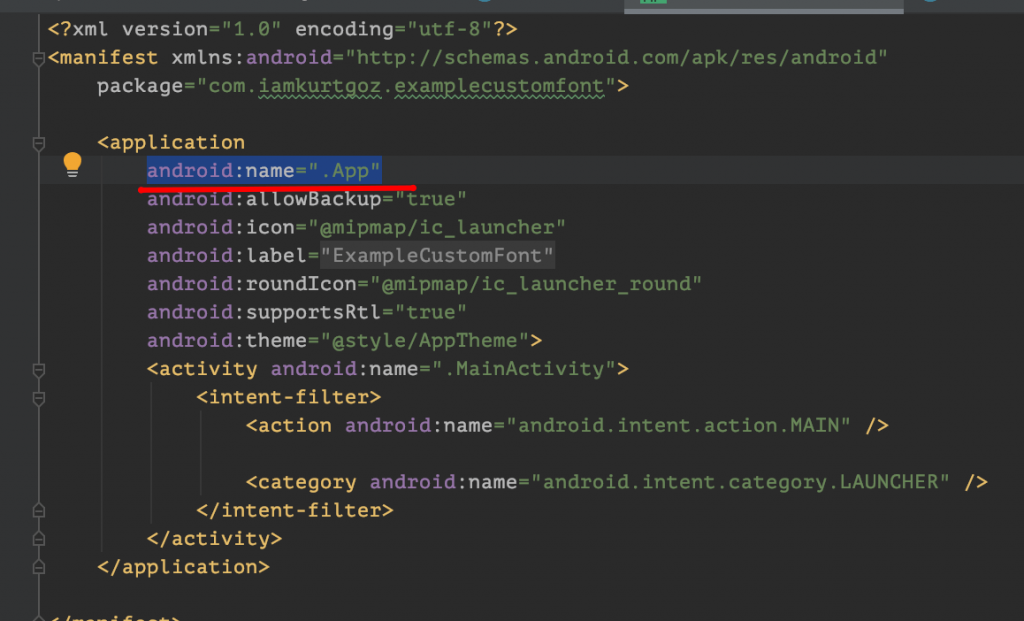Click the package name com.iamkurtgoz.examplecustomfont

(406, 86)
